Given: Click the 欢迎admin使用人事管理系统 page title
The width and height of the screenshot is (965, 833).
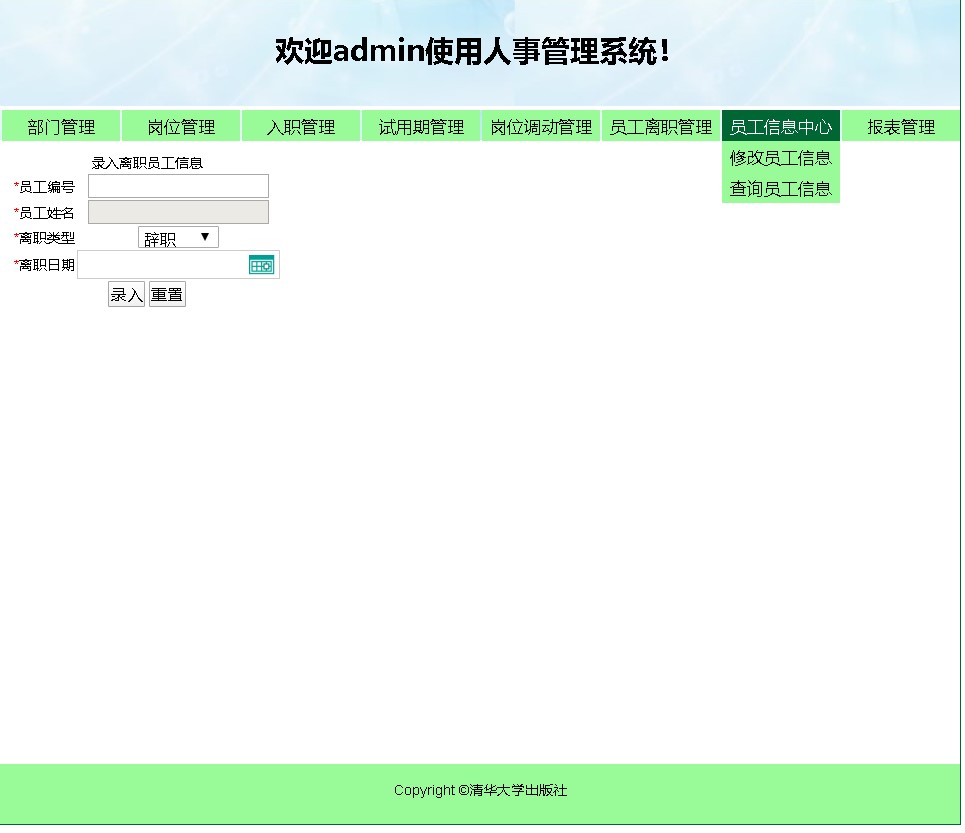Looking at the screenshot, I should (472, 51).
